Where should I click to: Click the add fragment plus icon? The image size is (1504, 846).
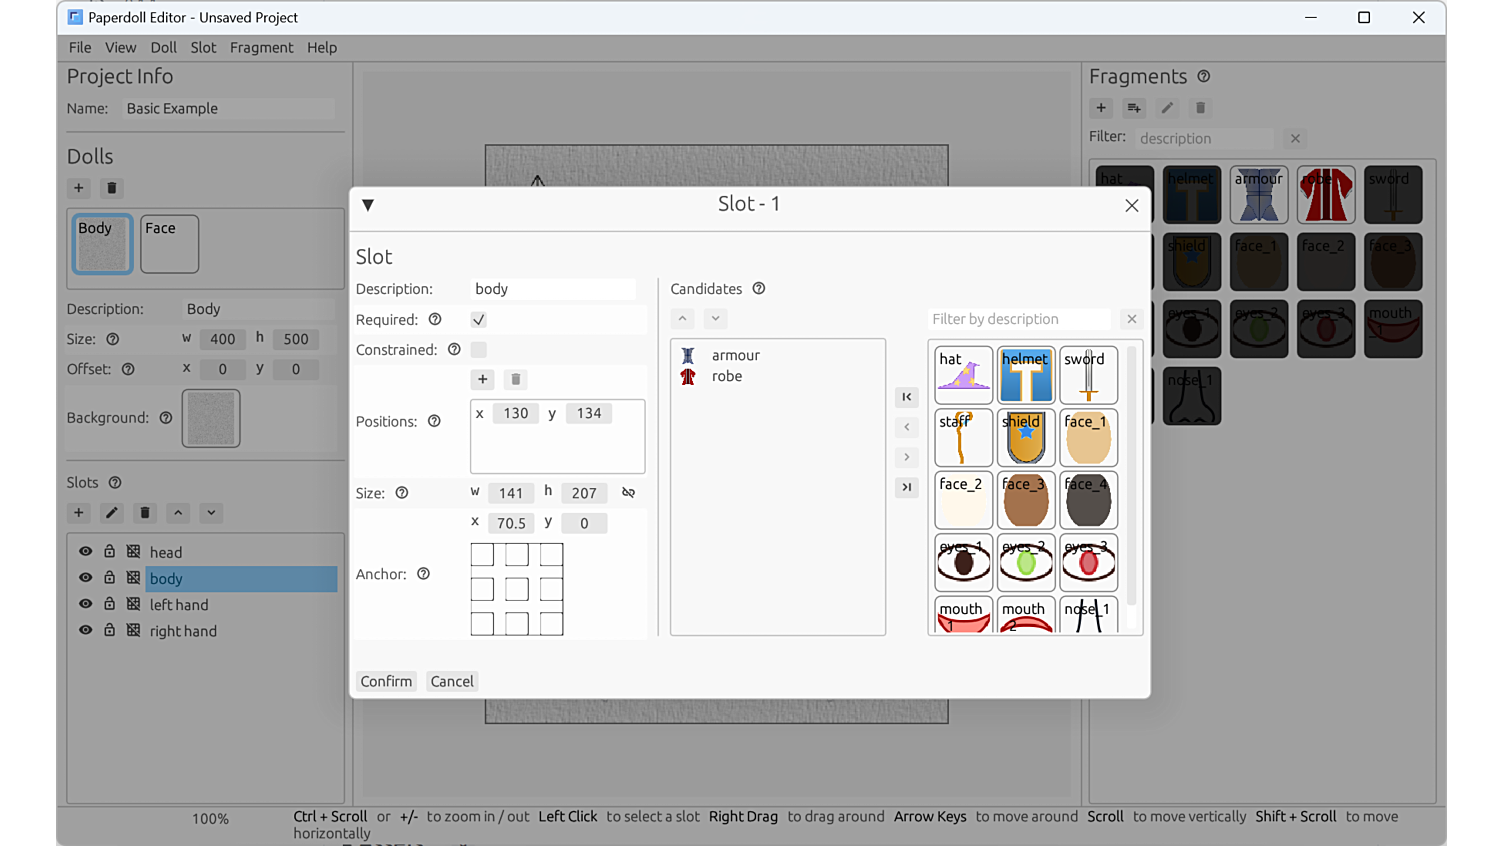[1101, 108]
